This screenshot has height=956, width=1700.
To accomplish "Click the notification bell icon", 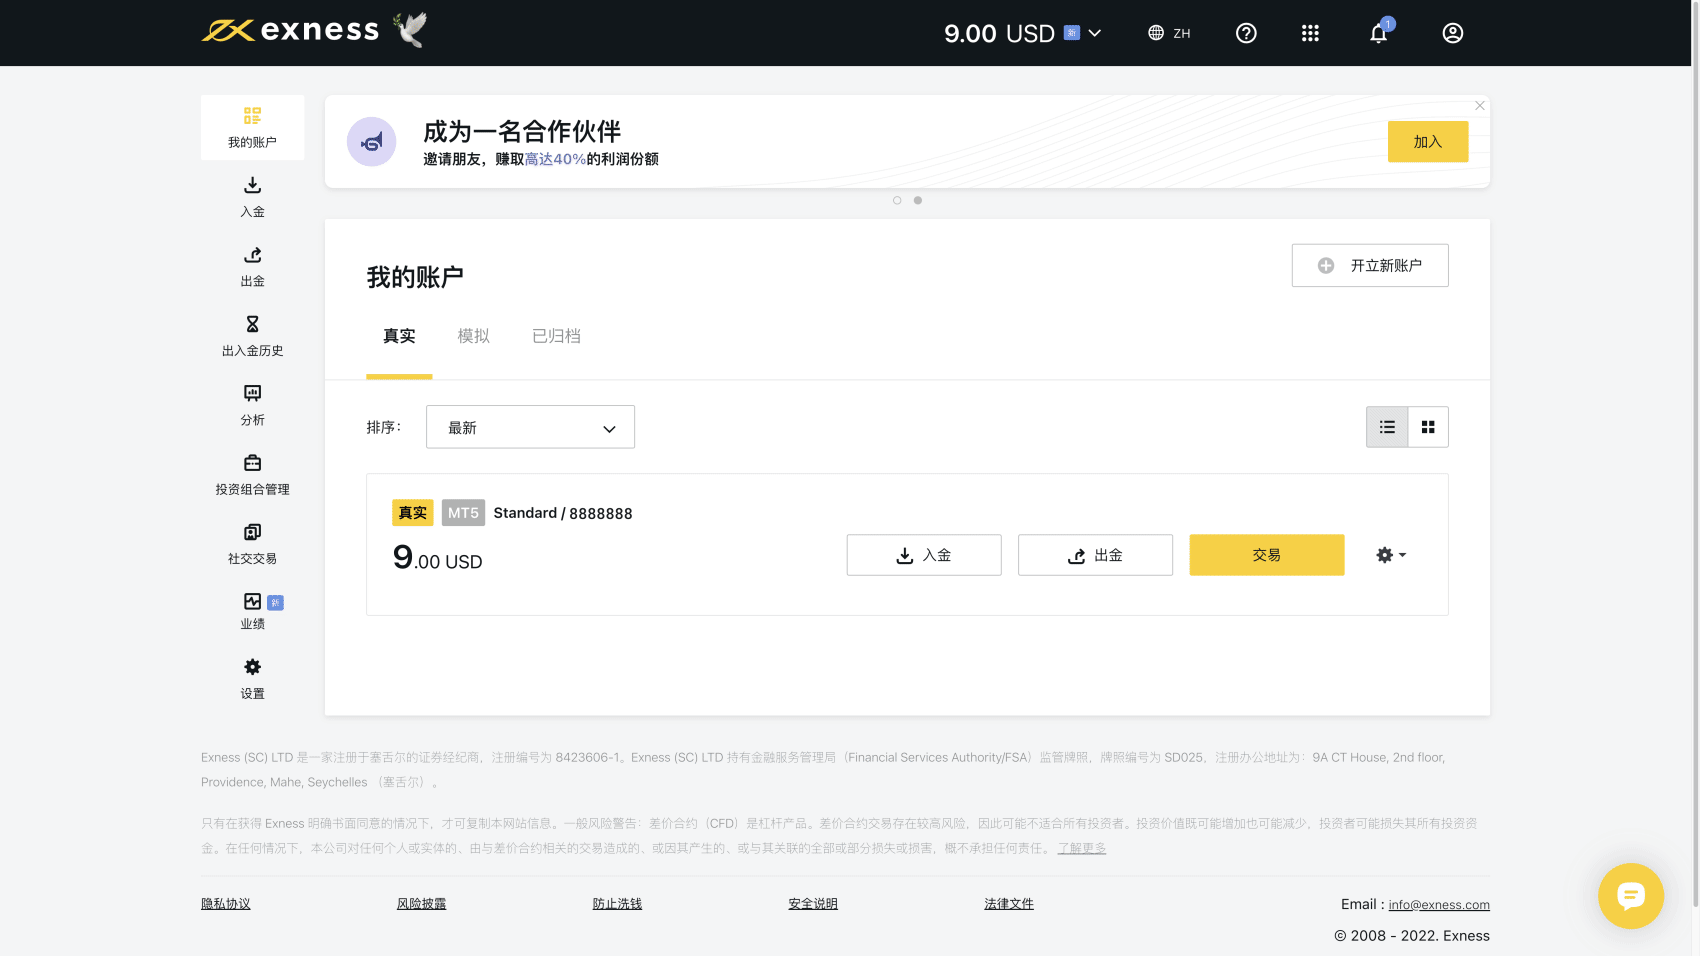I will (x=1378, y=33).
